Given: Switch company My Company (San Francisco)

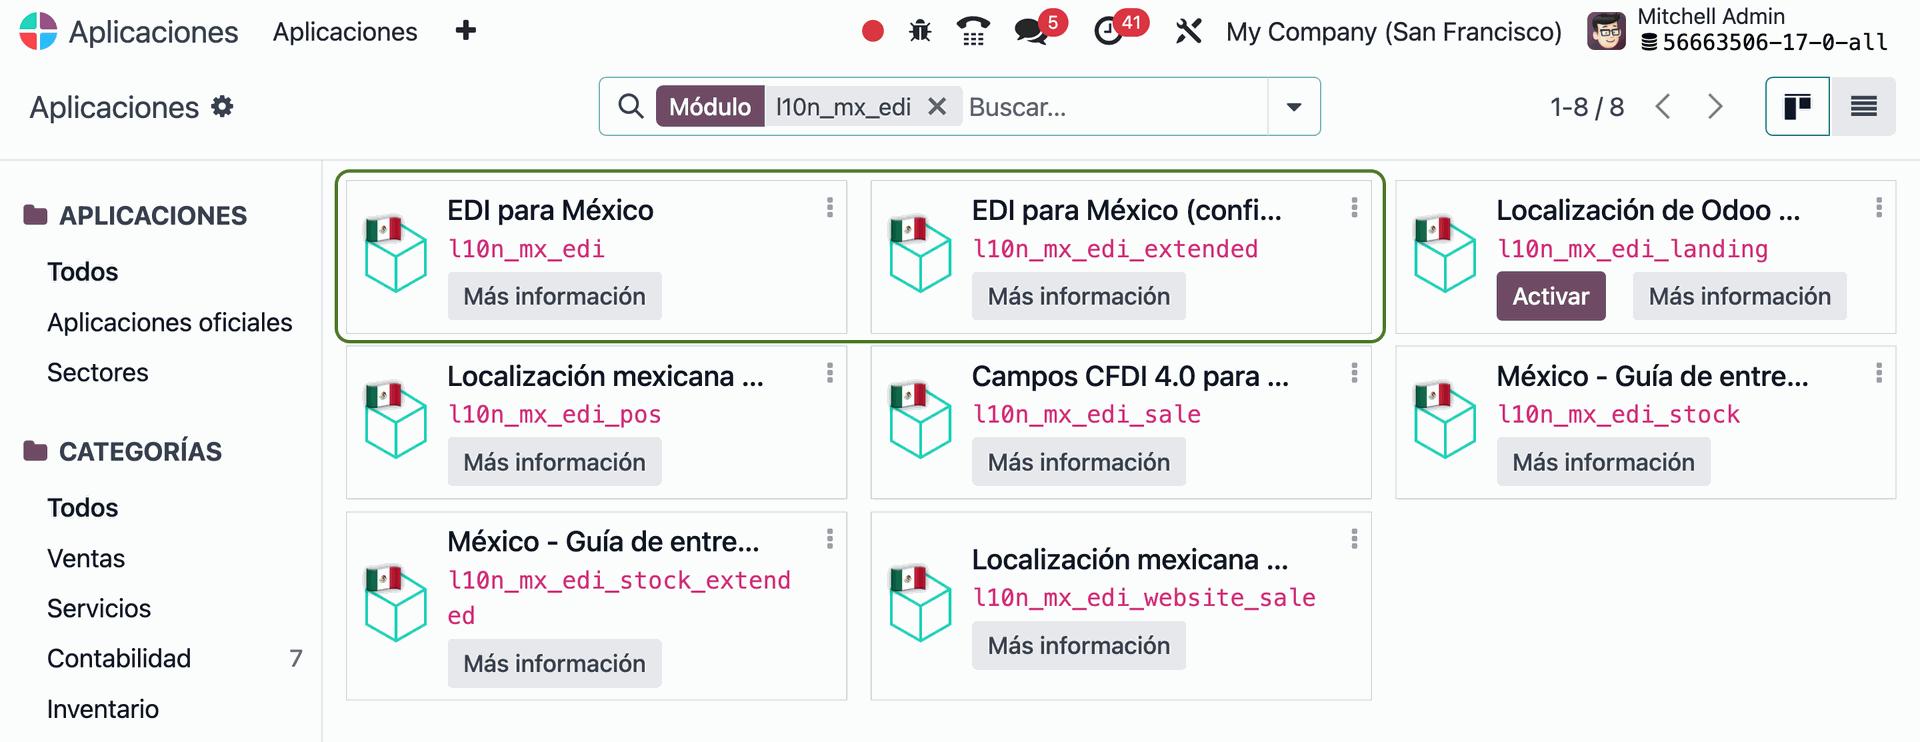Looking at the screenshot, I should [1394, 32].
